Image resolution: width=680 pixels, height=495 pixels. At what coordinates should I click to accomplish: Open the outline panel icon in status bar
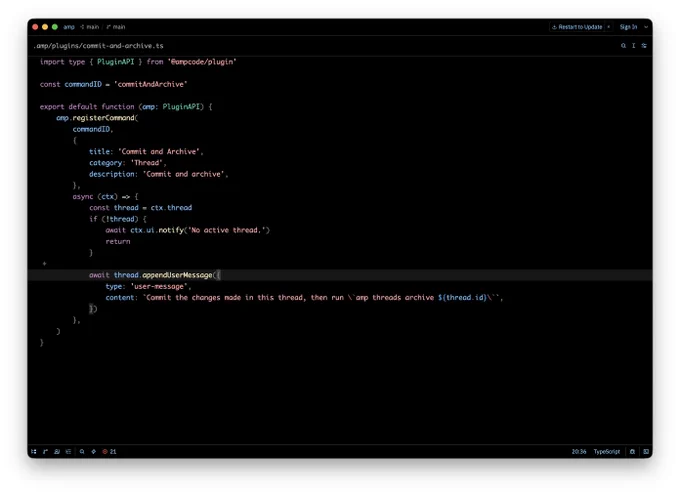tap(68, 452)
